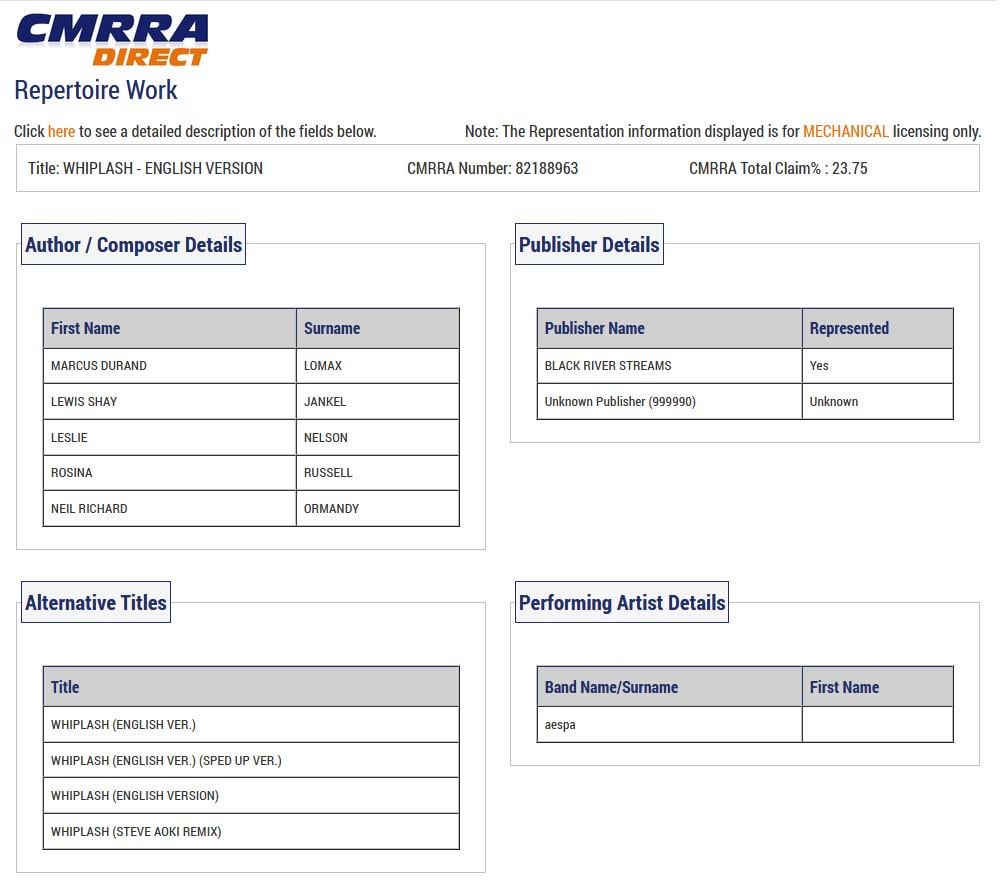Click the title 'WHIPLASH - ENGLISH VERSION'

pos(163,169)
